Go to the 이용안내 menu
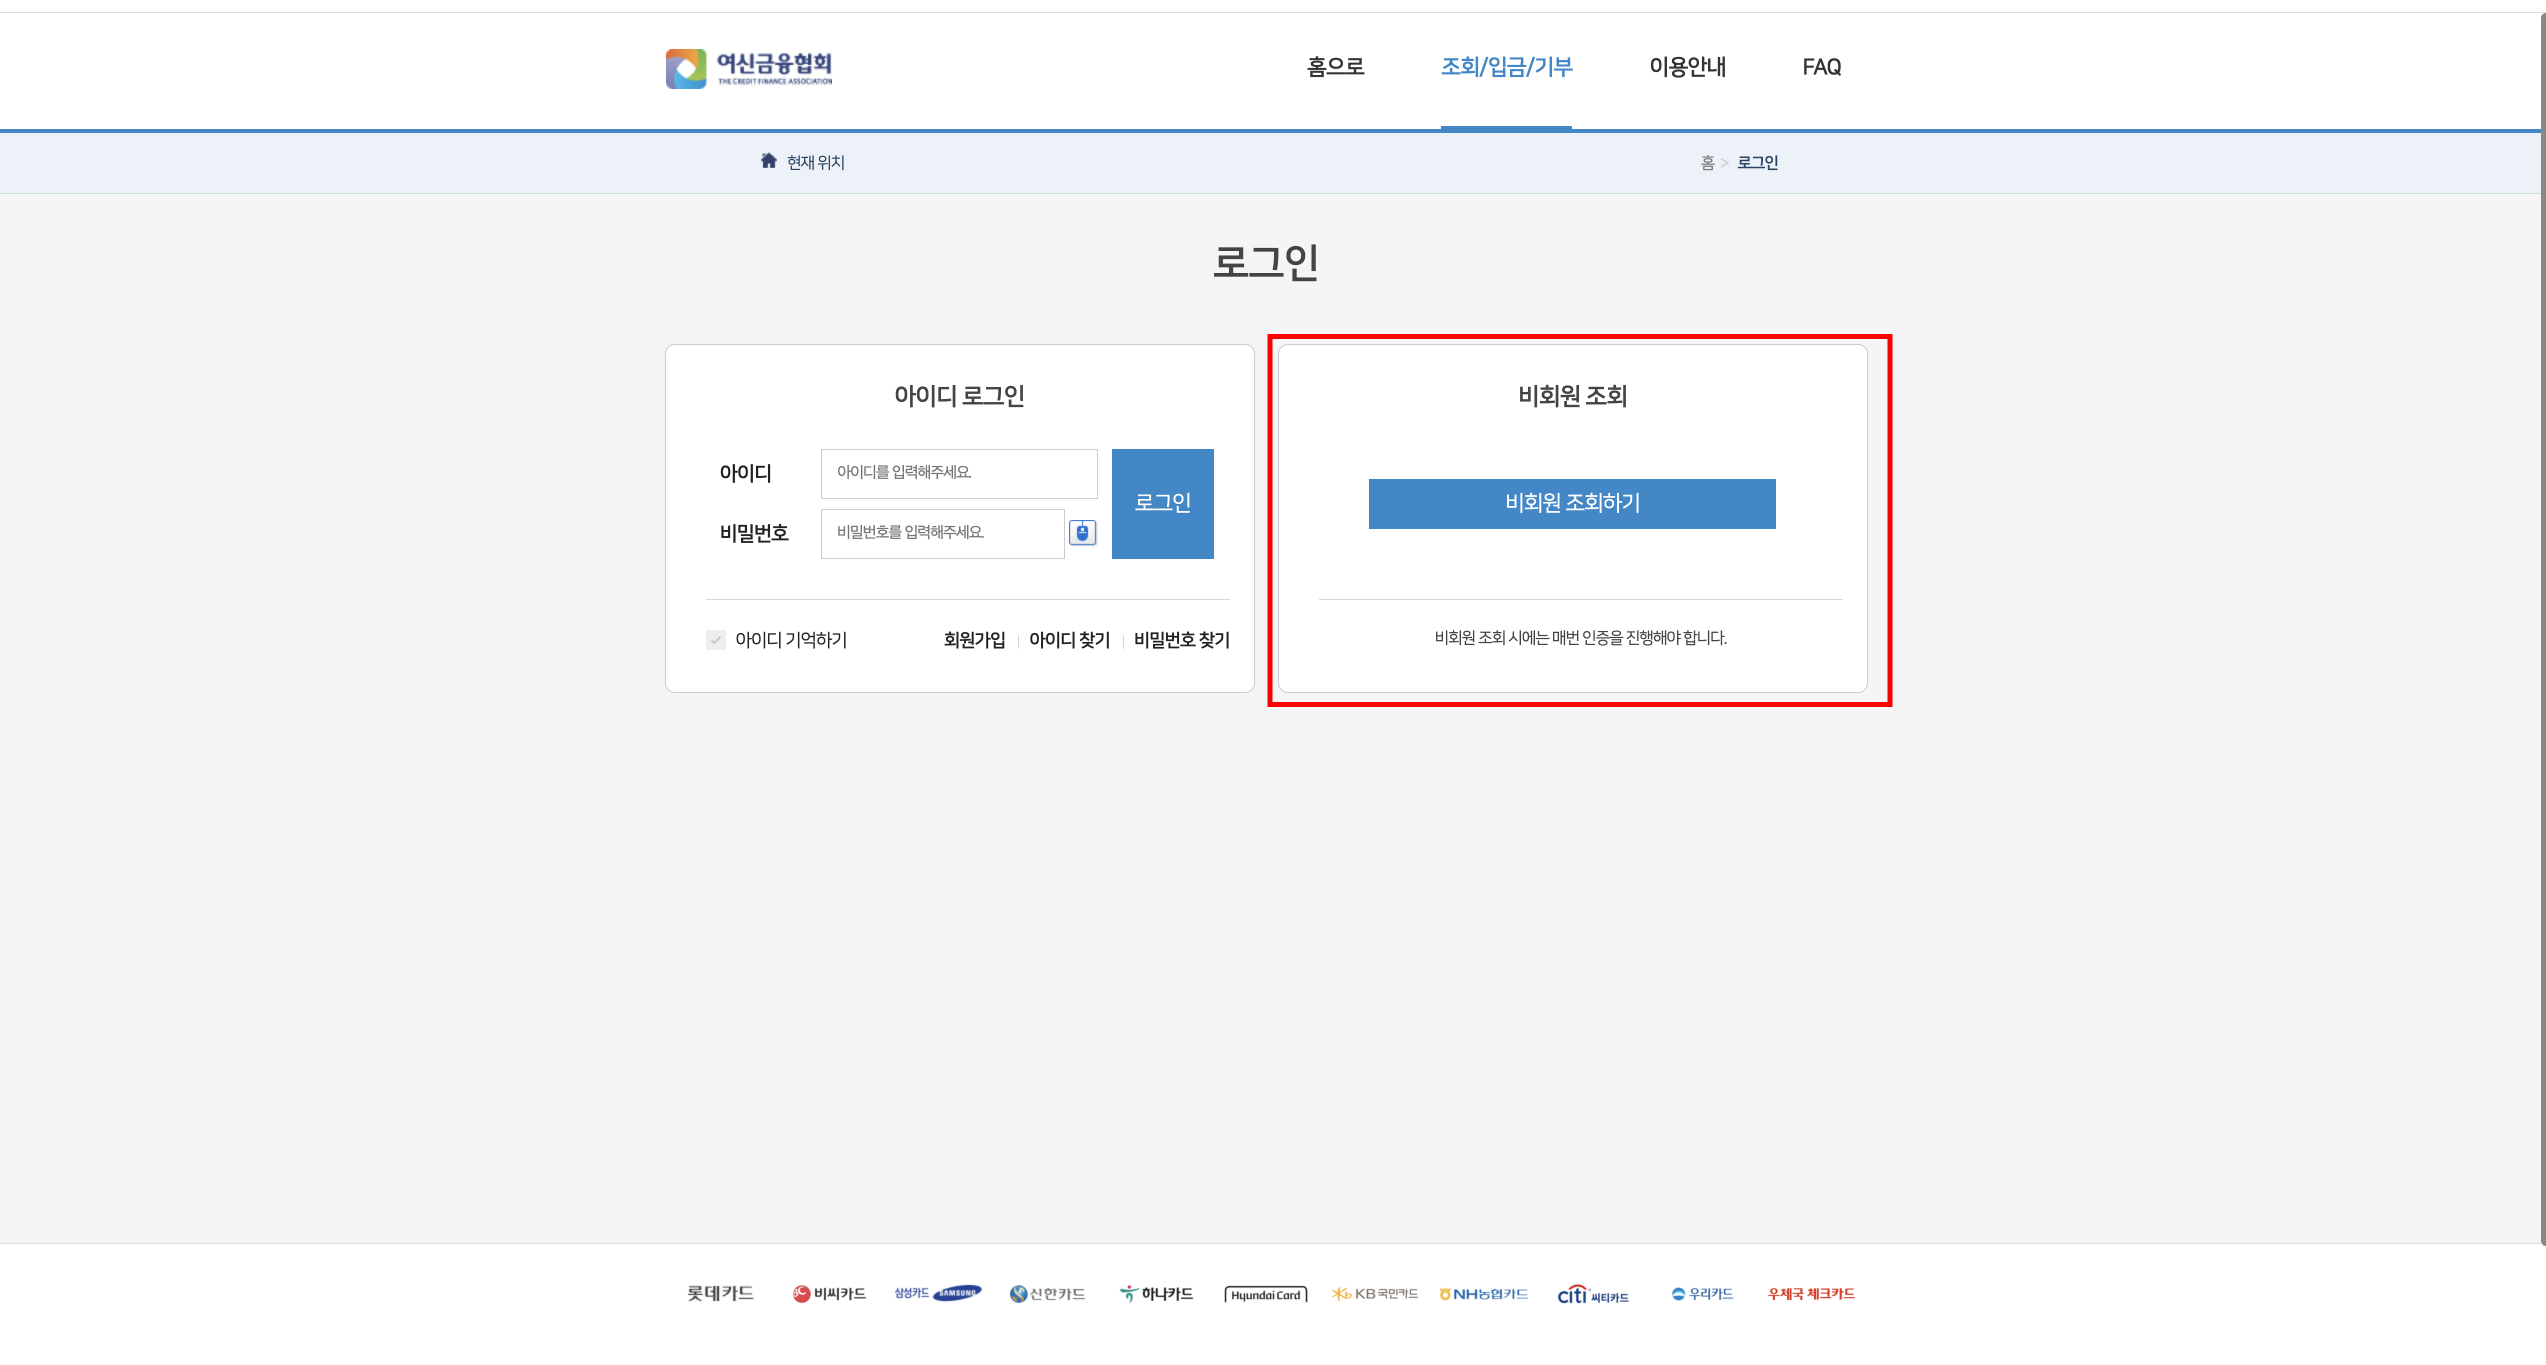The height and width of the screenshot is (1365, 2546). coord(1687,67)
